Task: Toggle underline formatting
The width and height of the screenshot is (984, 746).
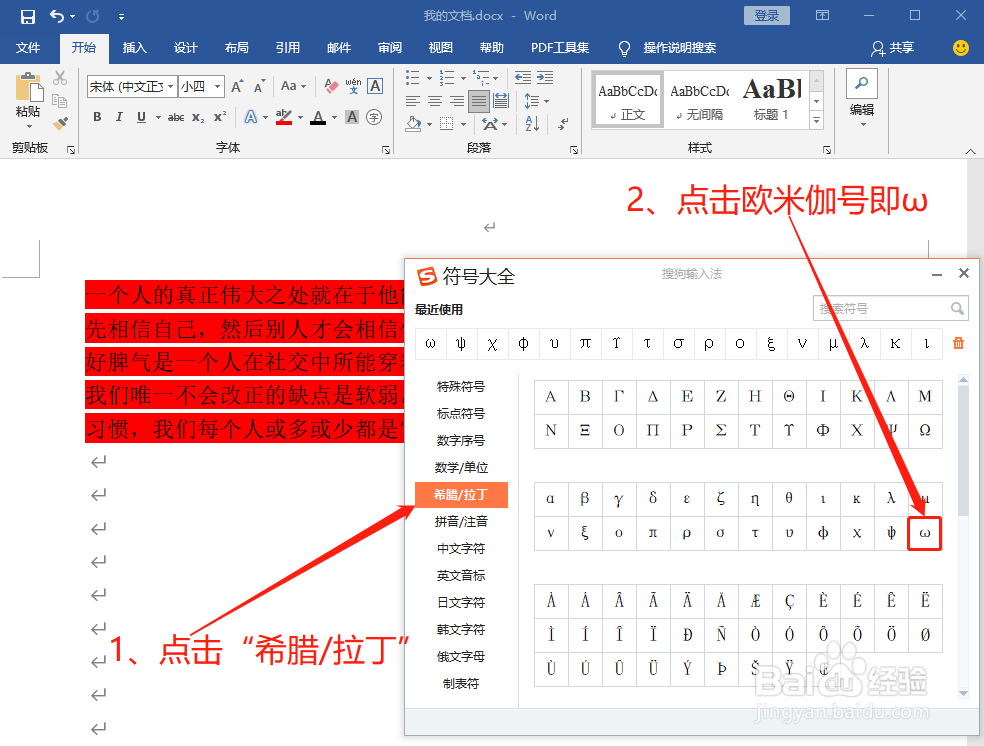Action: click(141, 117)
